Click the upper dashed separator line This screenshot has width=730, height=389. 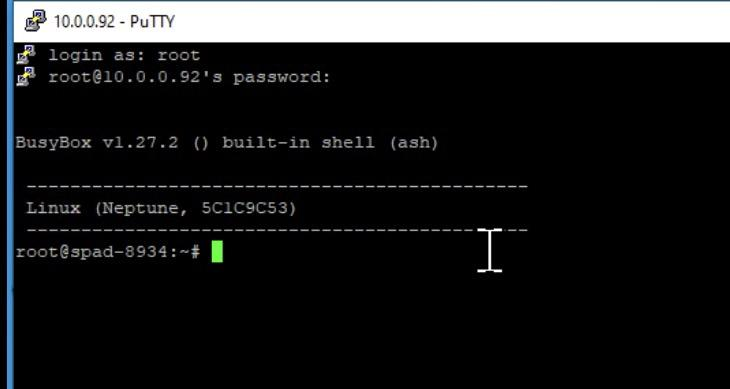pyautogui.click(x=277, y=187)
